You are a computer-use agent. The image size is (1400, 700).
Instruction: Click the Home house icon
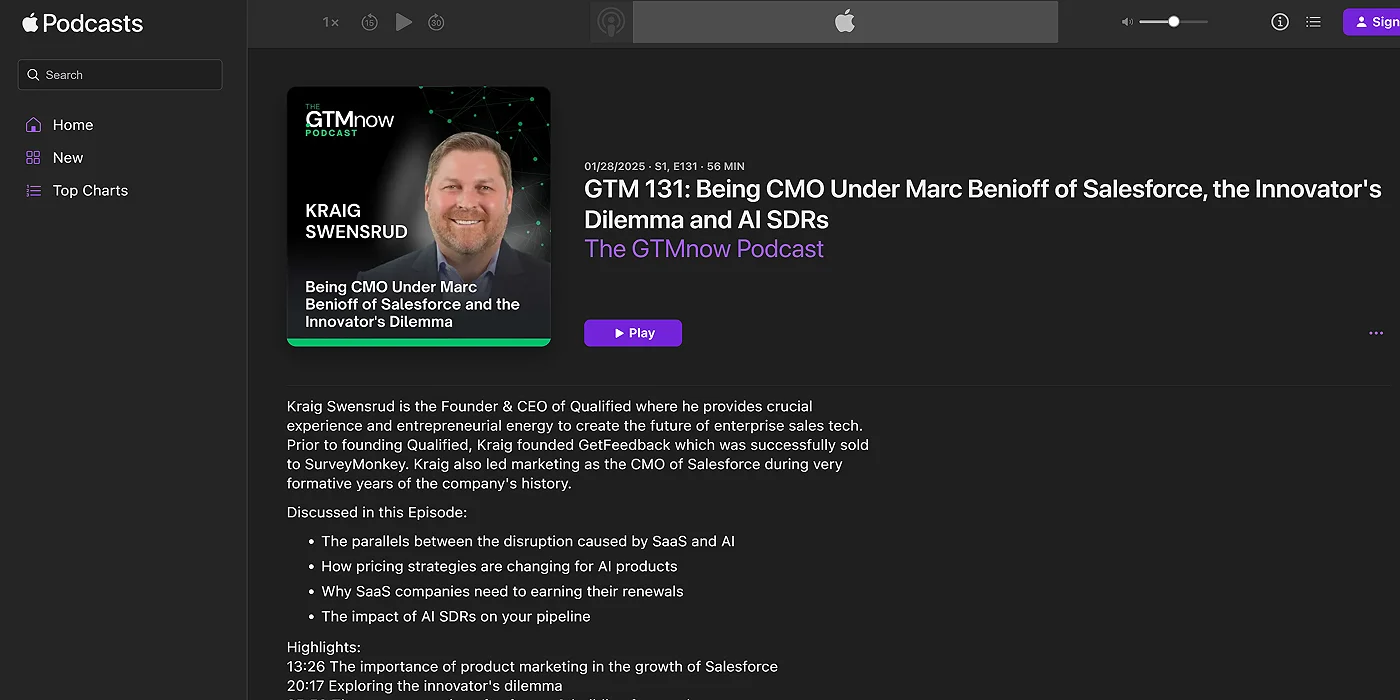[x=33, y=125]
